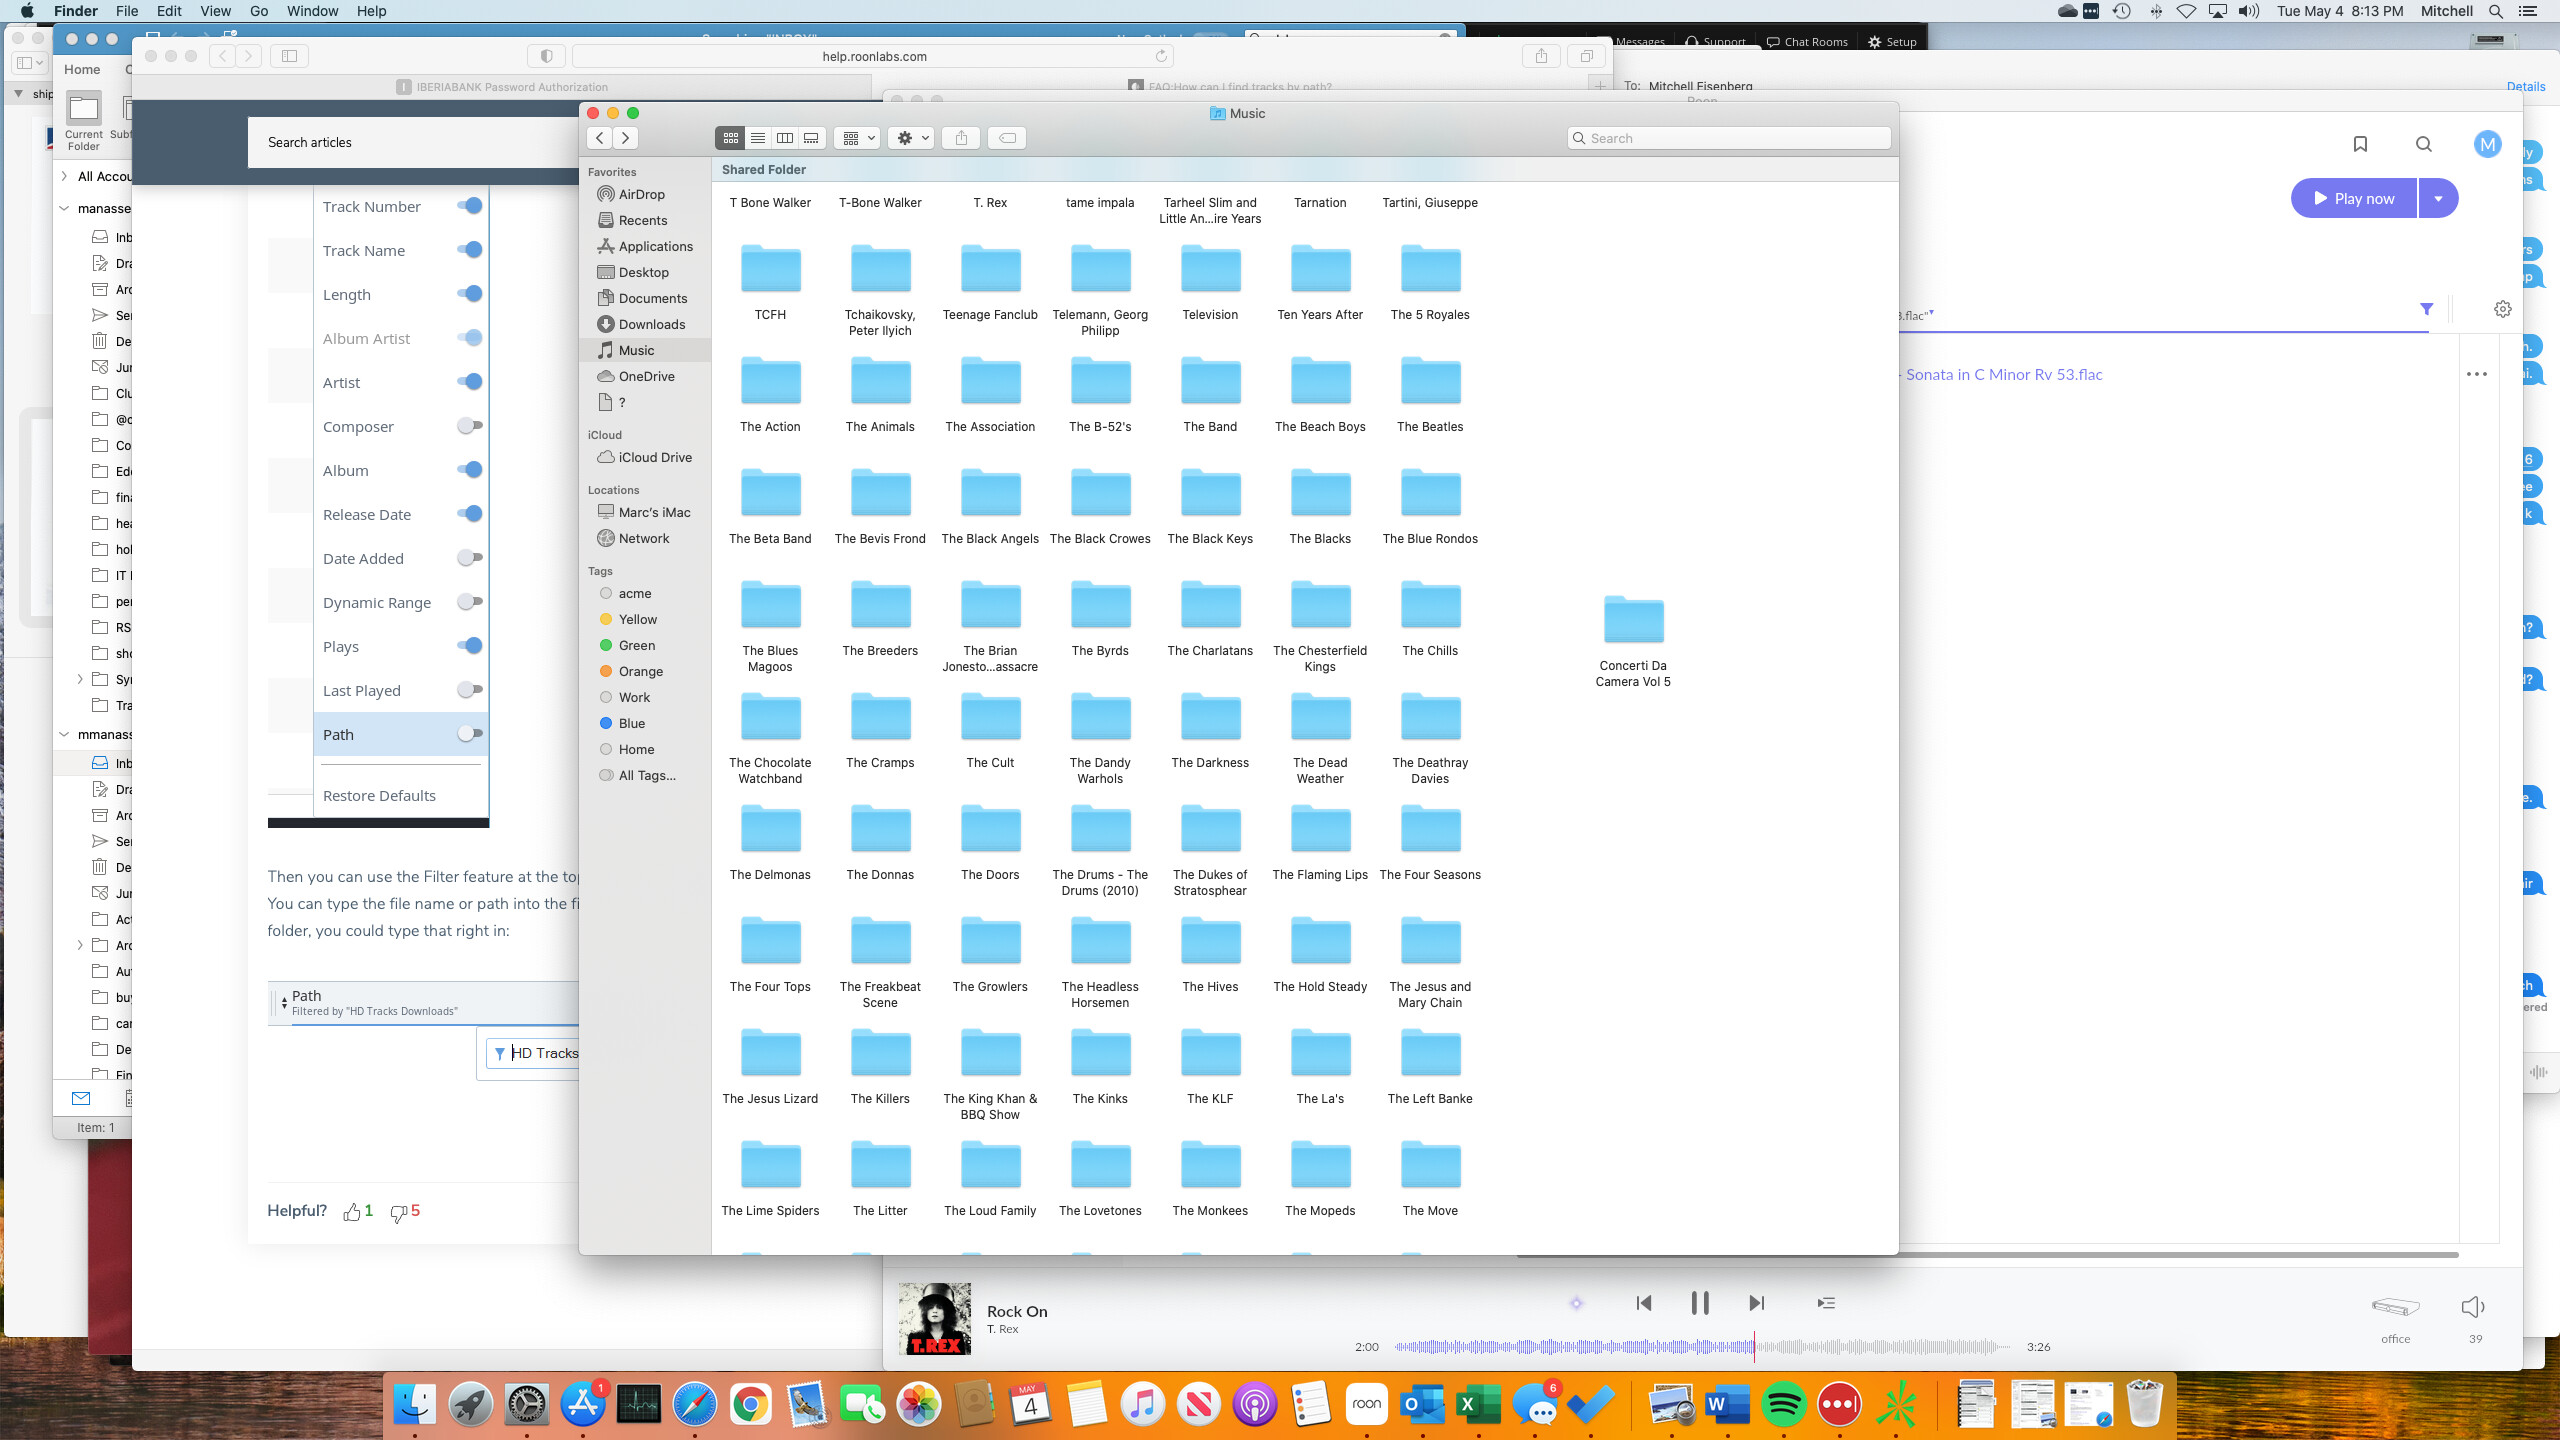Open Roon track list settings gear

click(x=2502, y=309)
